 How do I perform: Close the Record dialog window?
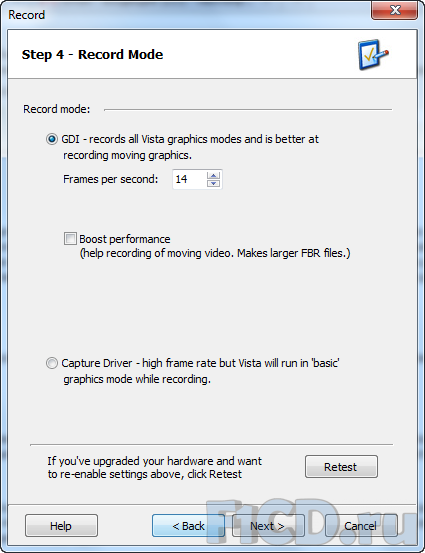395,10
